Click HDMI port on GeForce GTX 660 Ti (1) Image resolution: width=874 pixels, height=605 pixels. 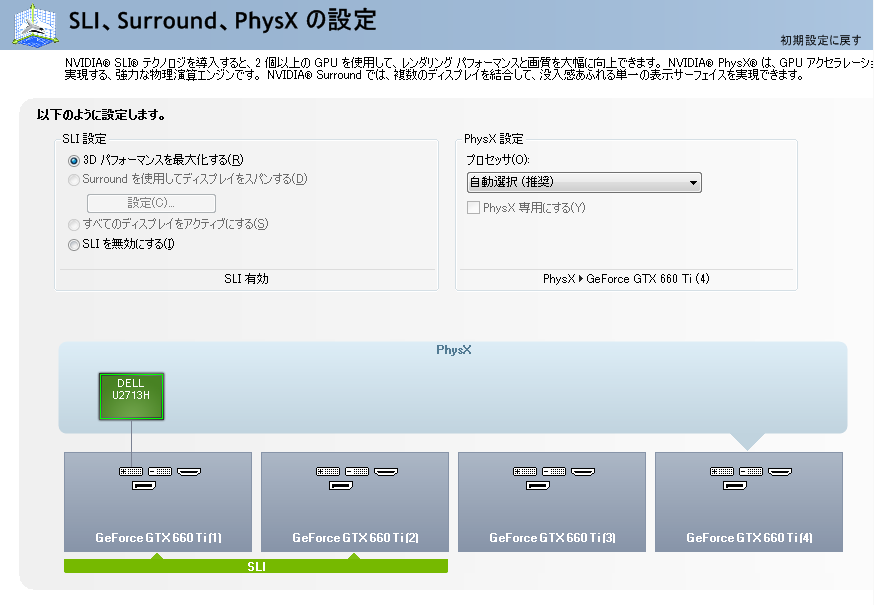(x=189, y=472)
